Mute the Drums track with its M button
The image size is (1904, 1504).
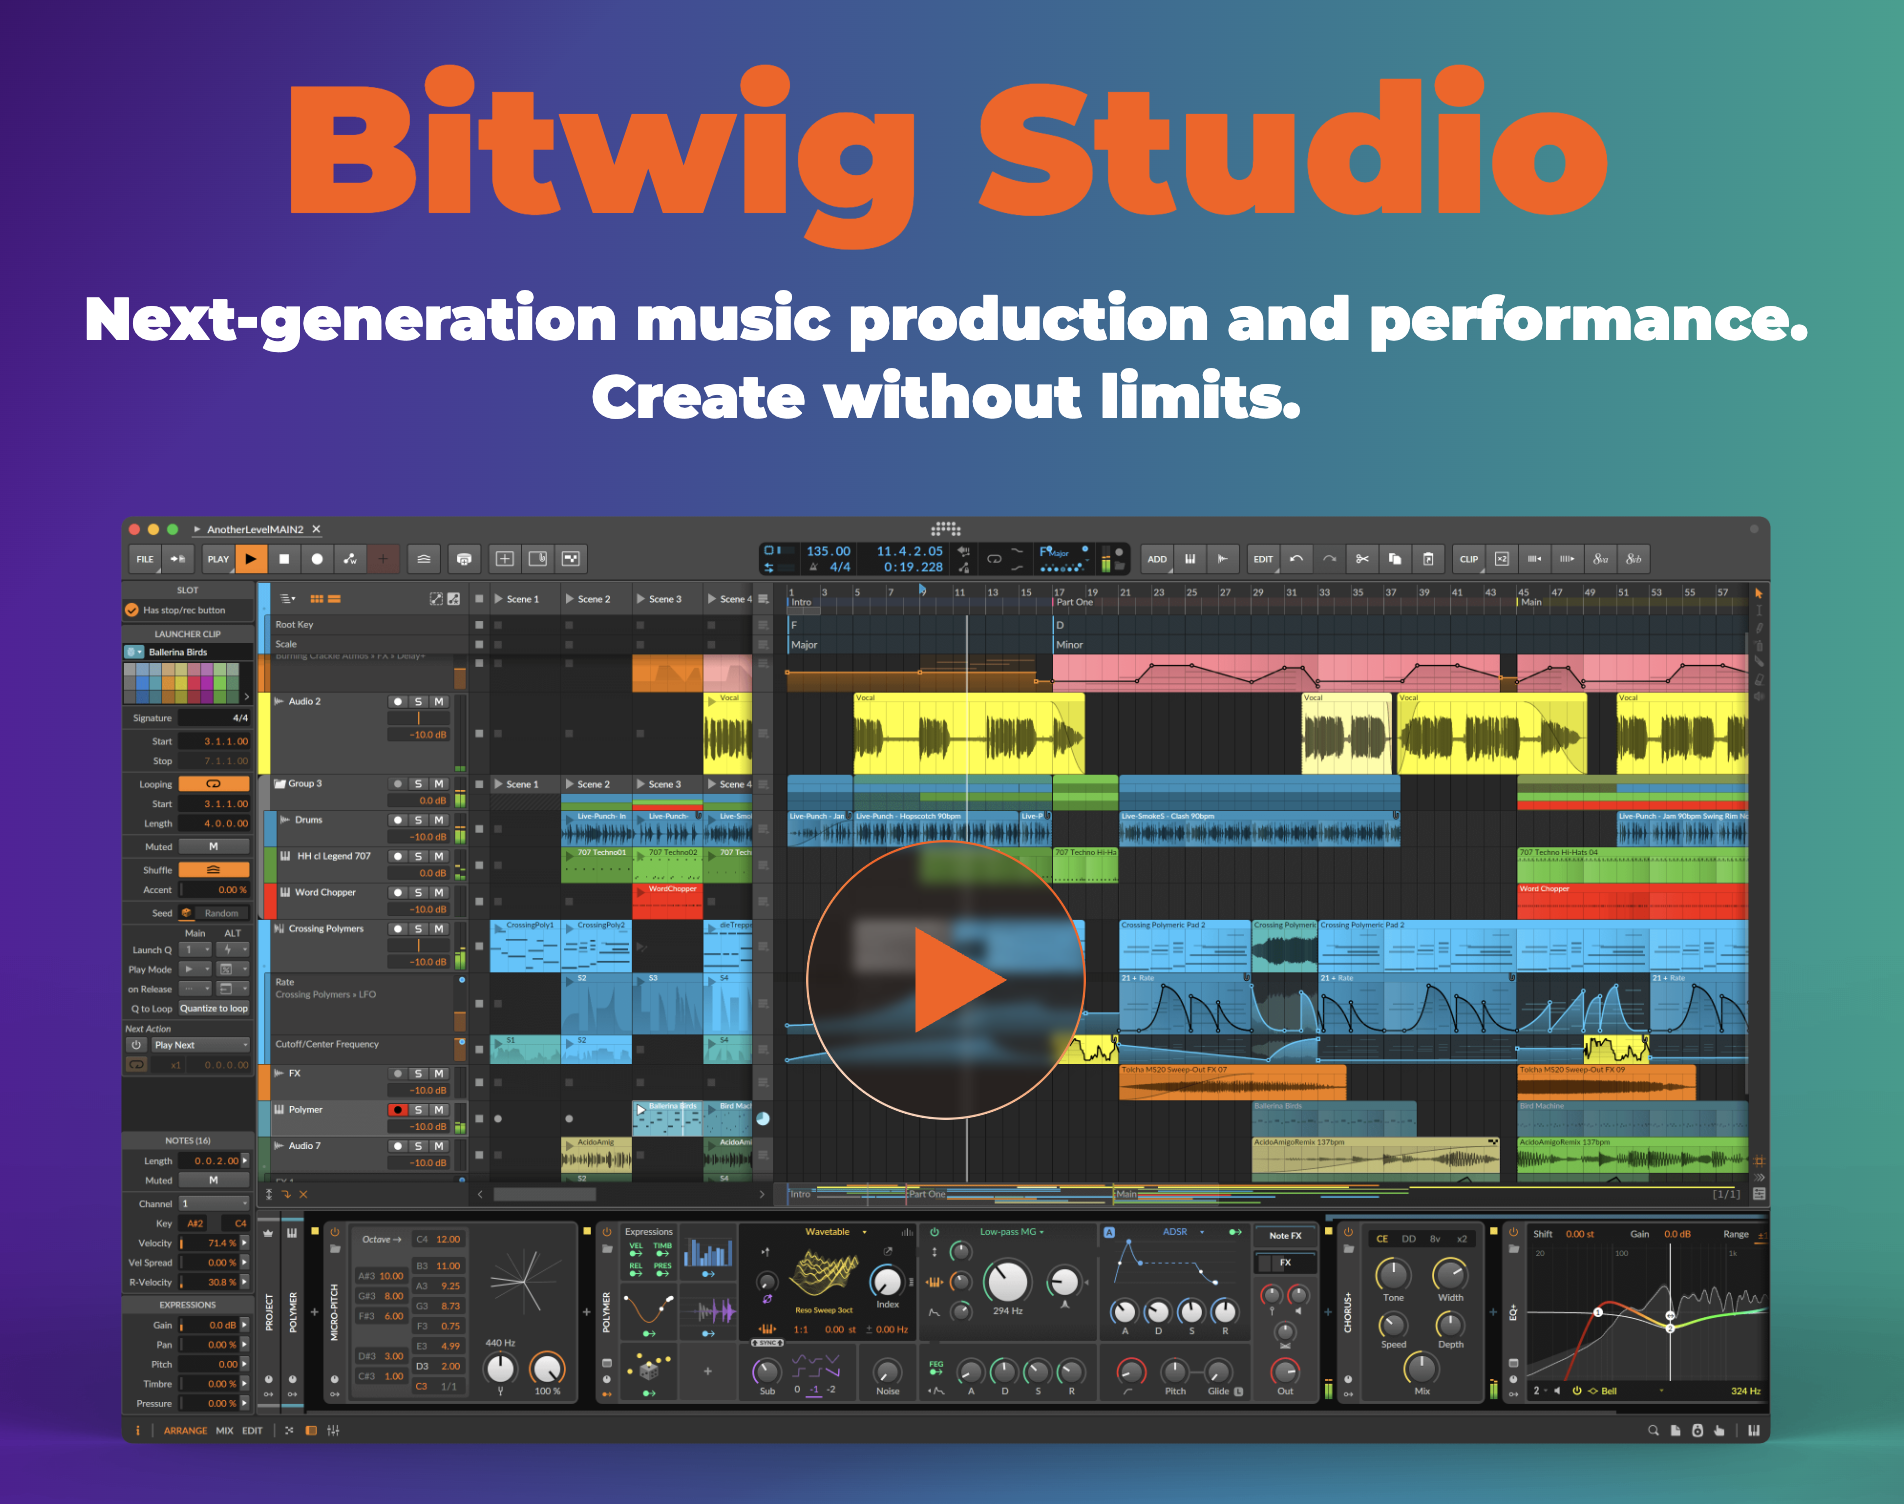point(438,820)
